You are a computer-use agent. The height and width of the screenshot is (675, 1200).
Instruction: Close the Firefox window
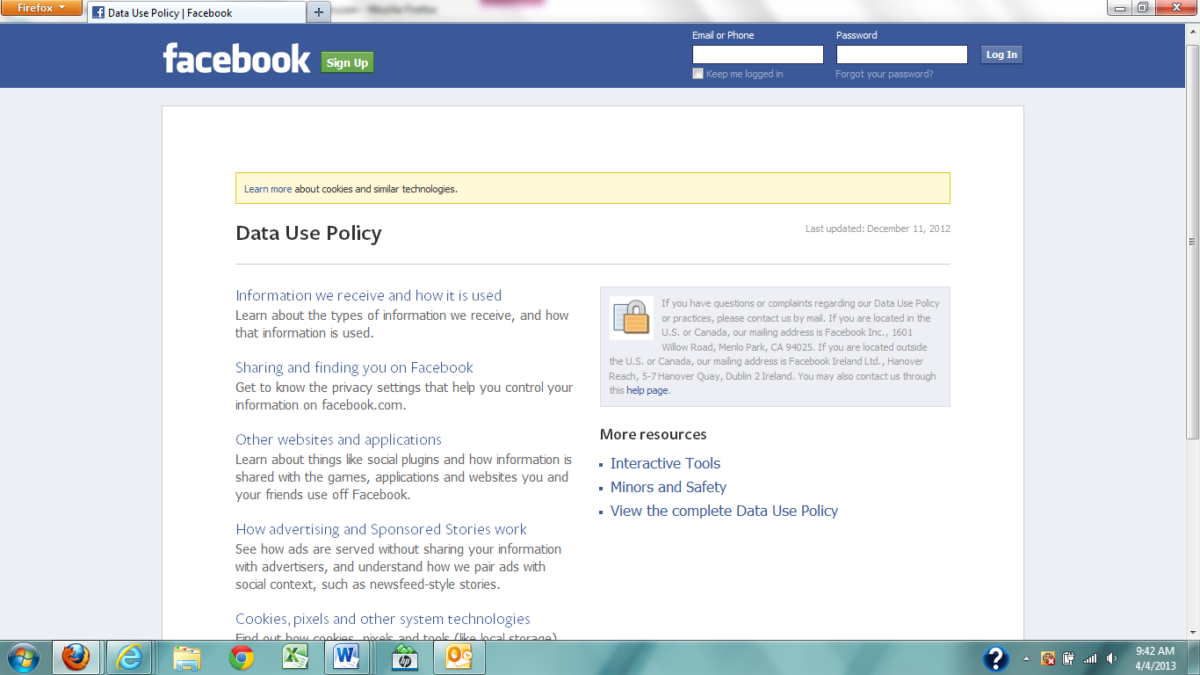(1175, 8)
